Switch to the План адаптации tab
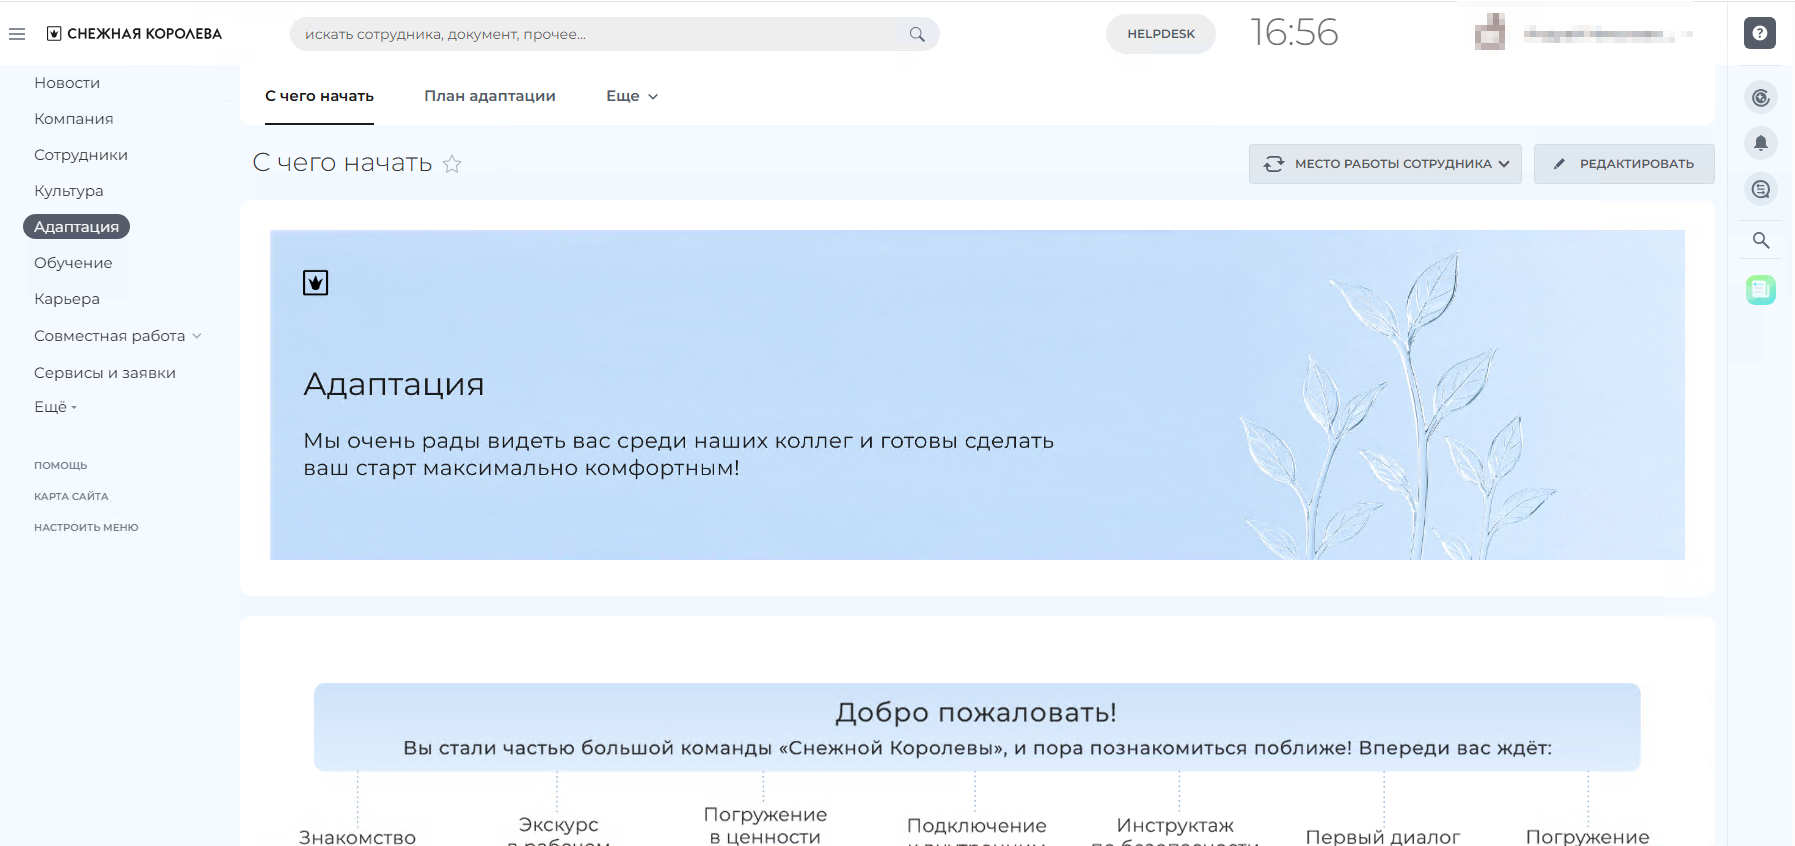This screenshot has height=846, width=1795. click(x=490, y=96)
